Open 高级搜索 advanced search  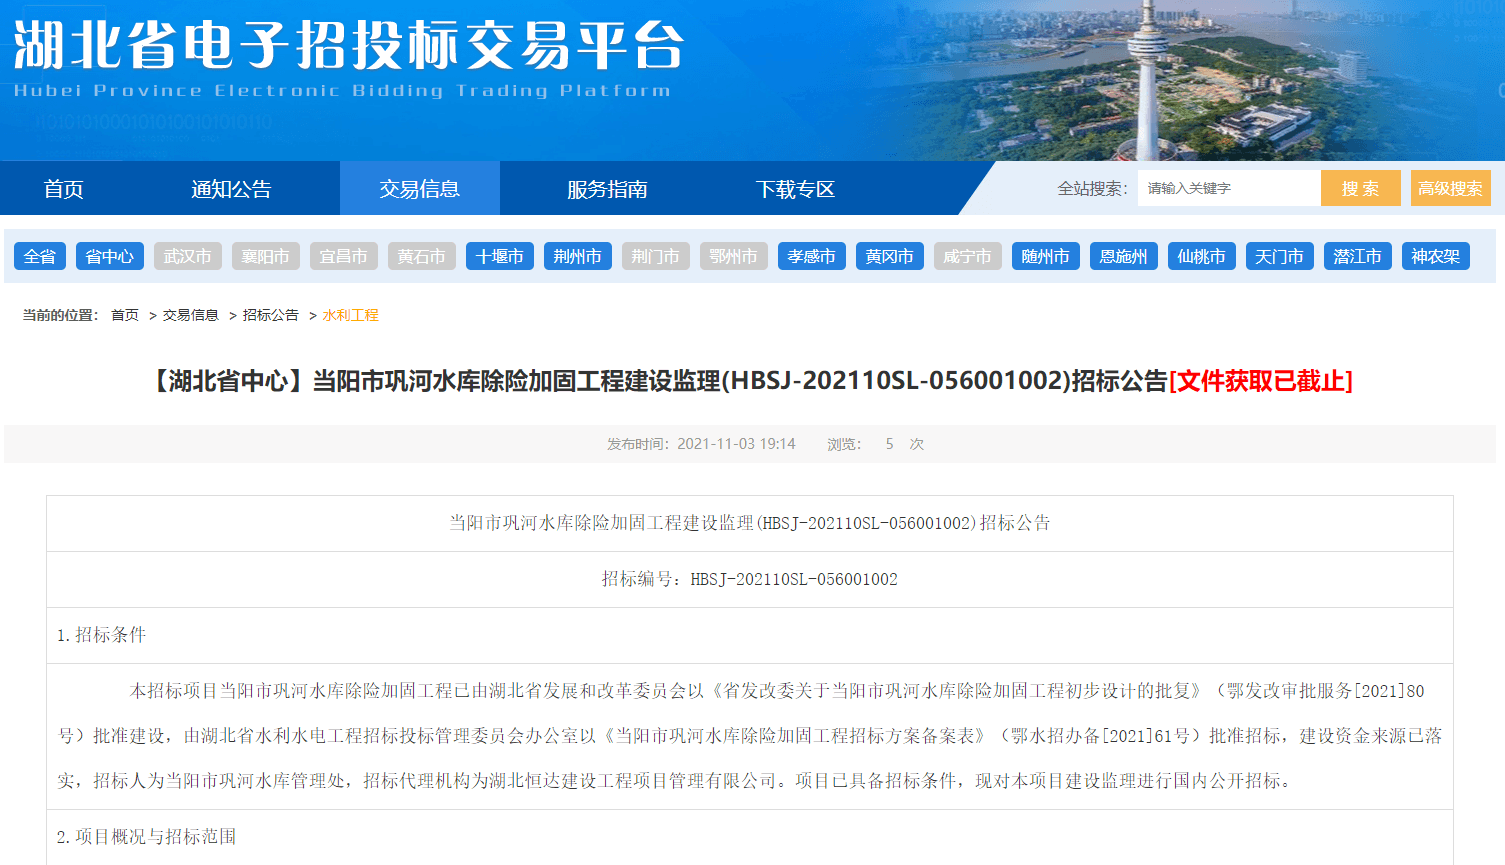tap(1450, 188)
